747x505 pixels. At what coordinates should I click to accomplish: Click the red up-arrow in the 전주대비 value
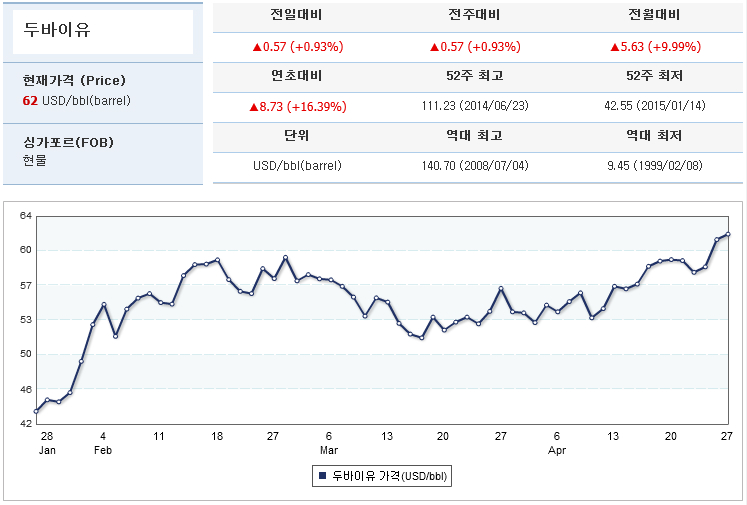(x=434, y=47)
